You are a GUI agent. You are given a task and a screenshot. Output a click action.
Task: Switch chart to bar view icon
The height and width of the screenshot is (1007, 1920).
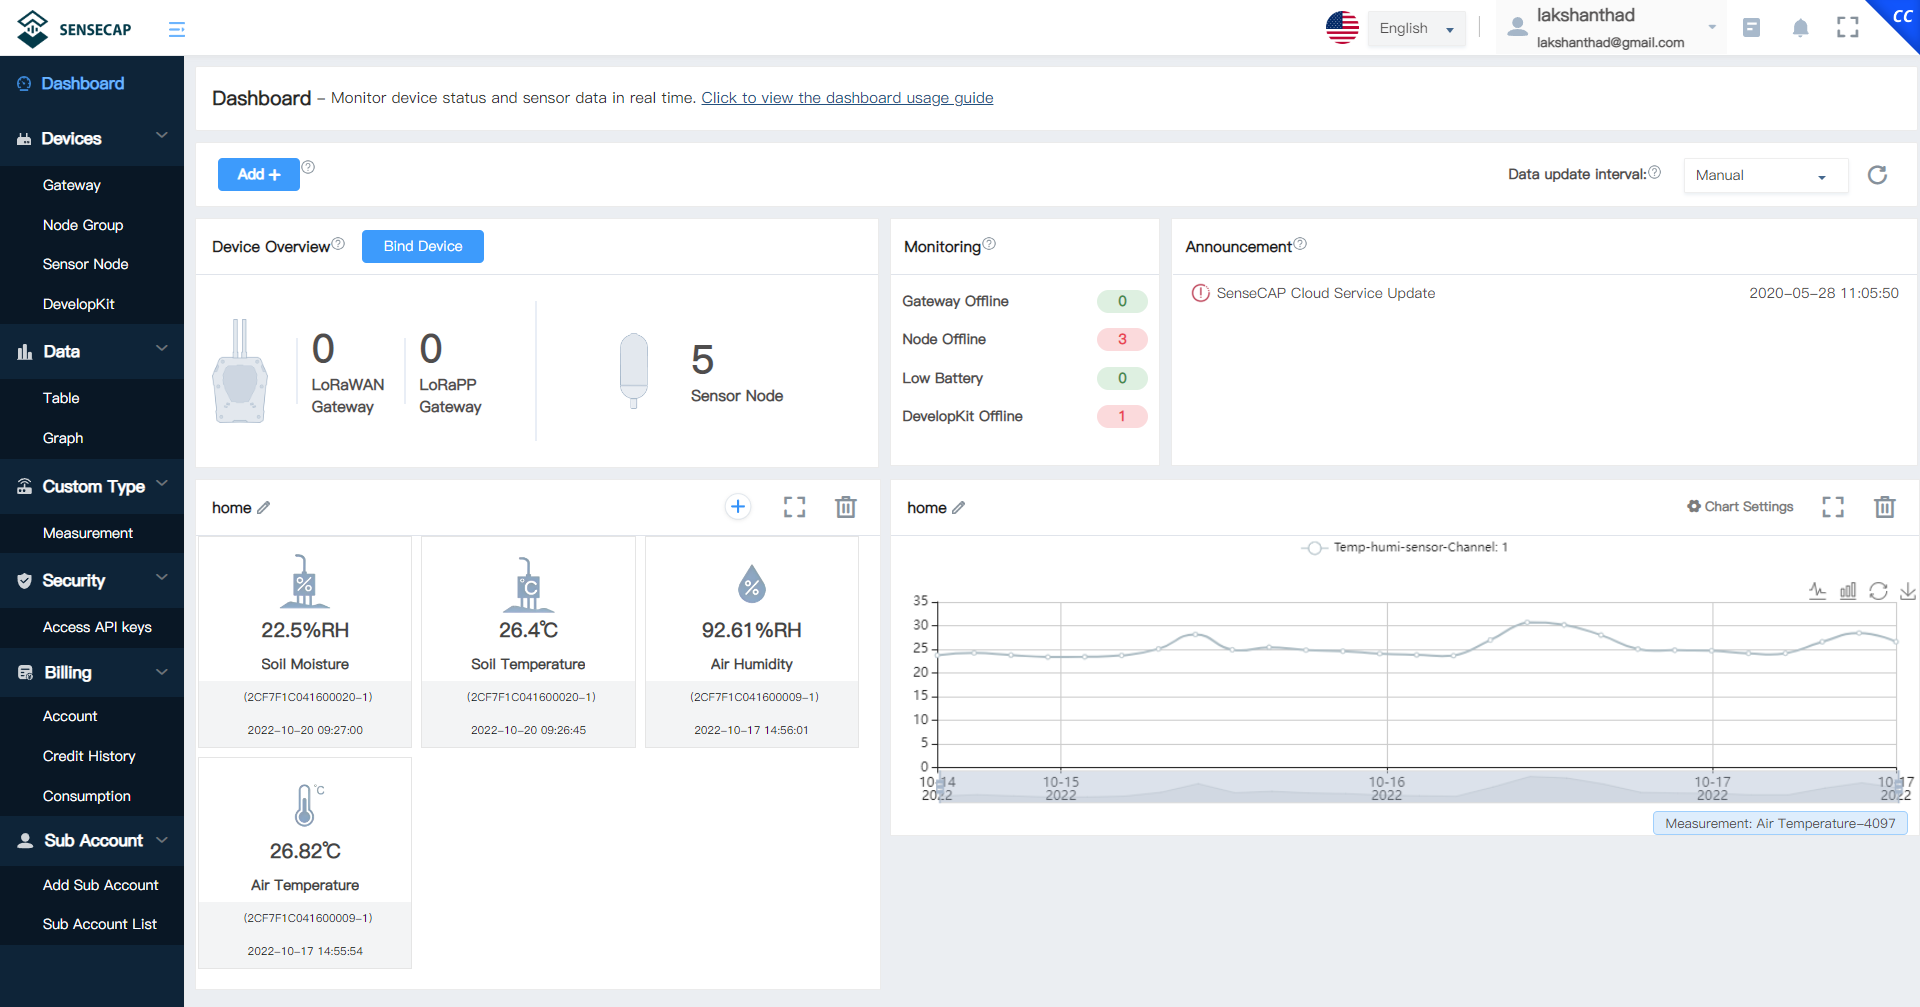(1848, 591)
